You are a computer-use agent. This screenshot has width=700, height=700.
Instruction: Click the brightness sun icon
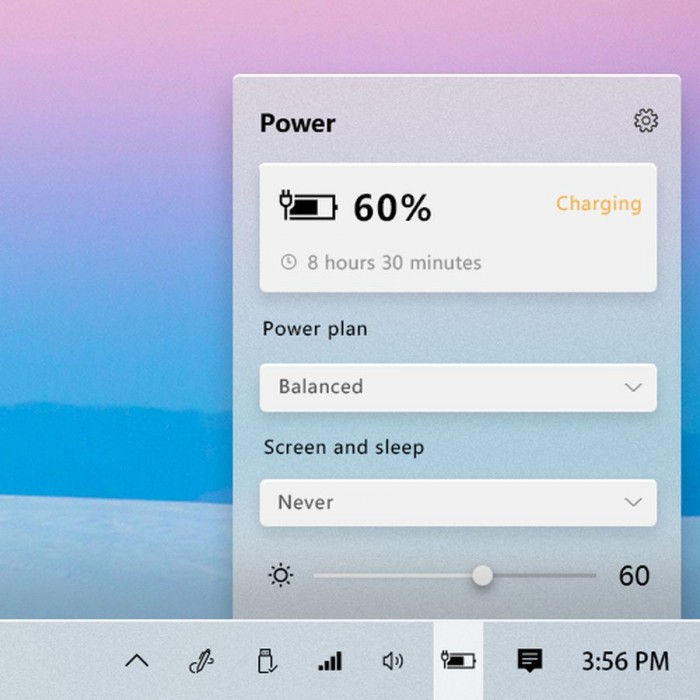281,575
